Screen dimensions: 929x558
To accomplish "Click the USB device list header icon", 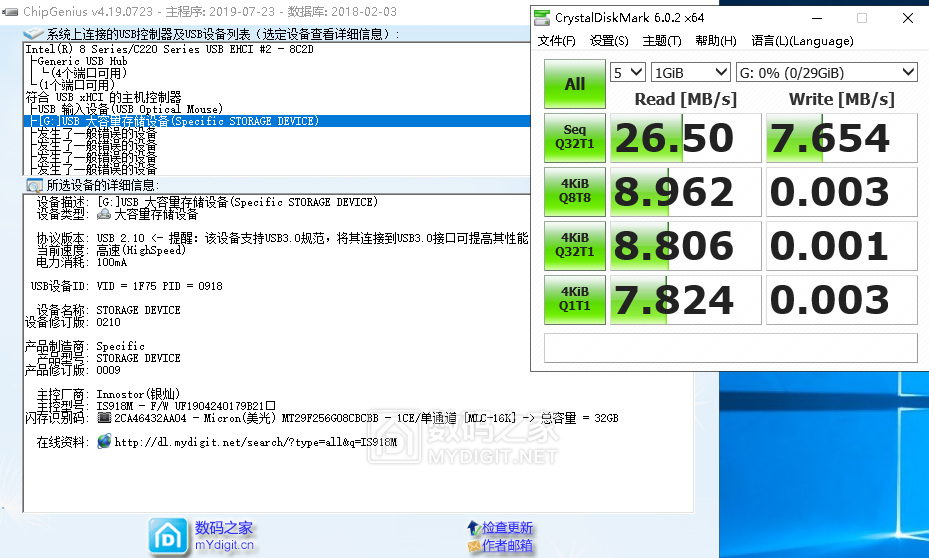I will pos(33,34).
